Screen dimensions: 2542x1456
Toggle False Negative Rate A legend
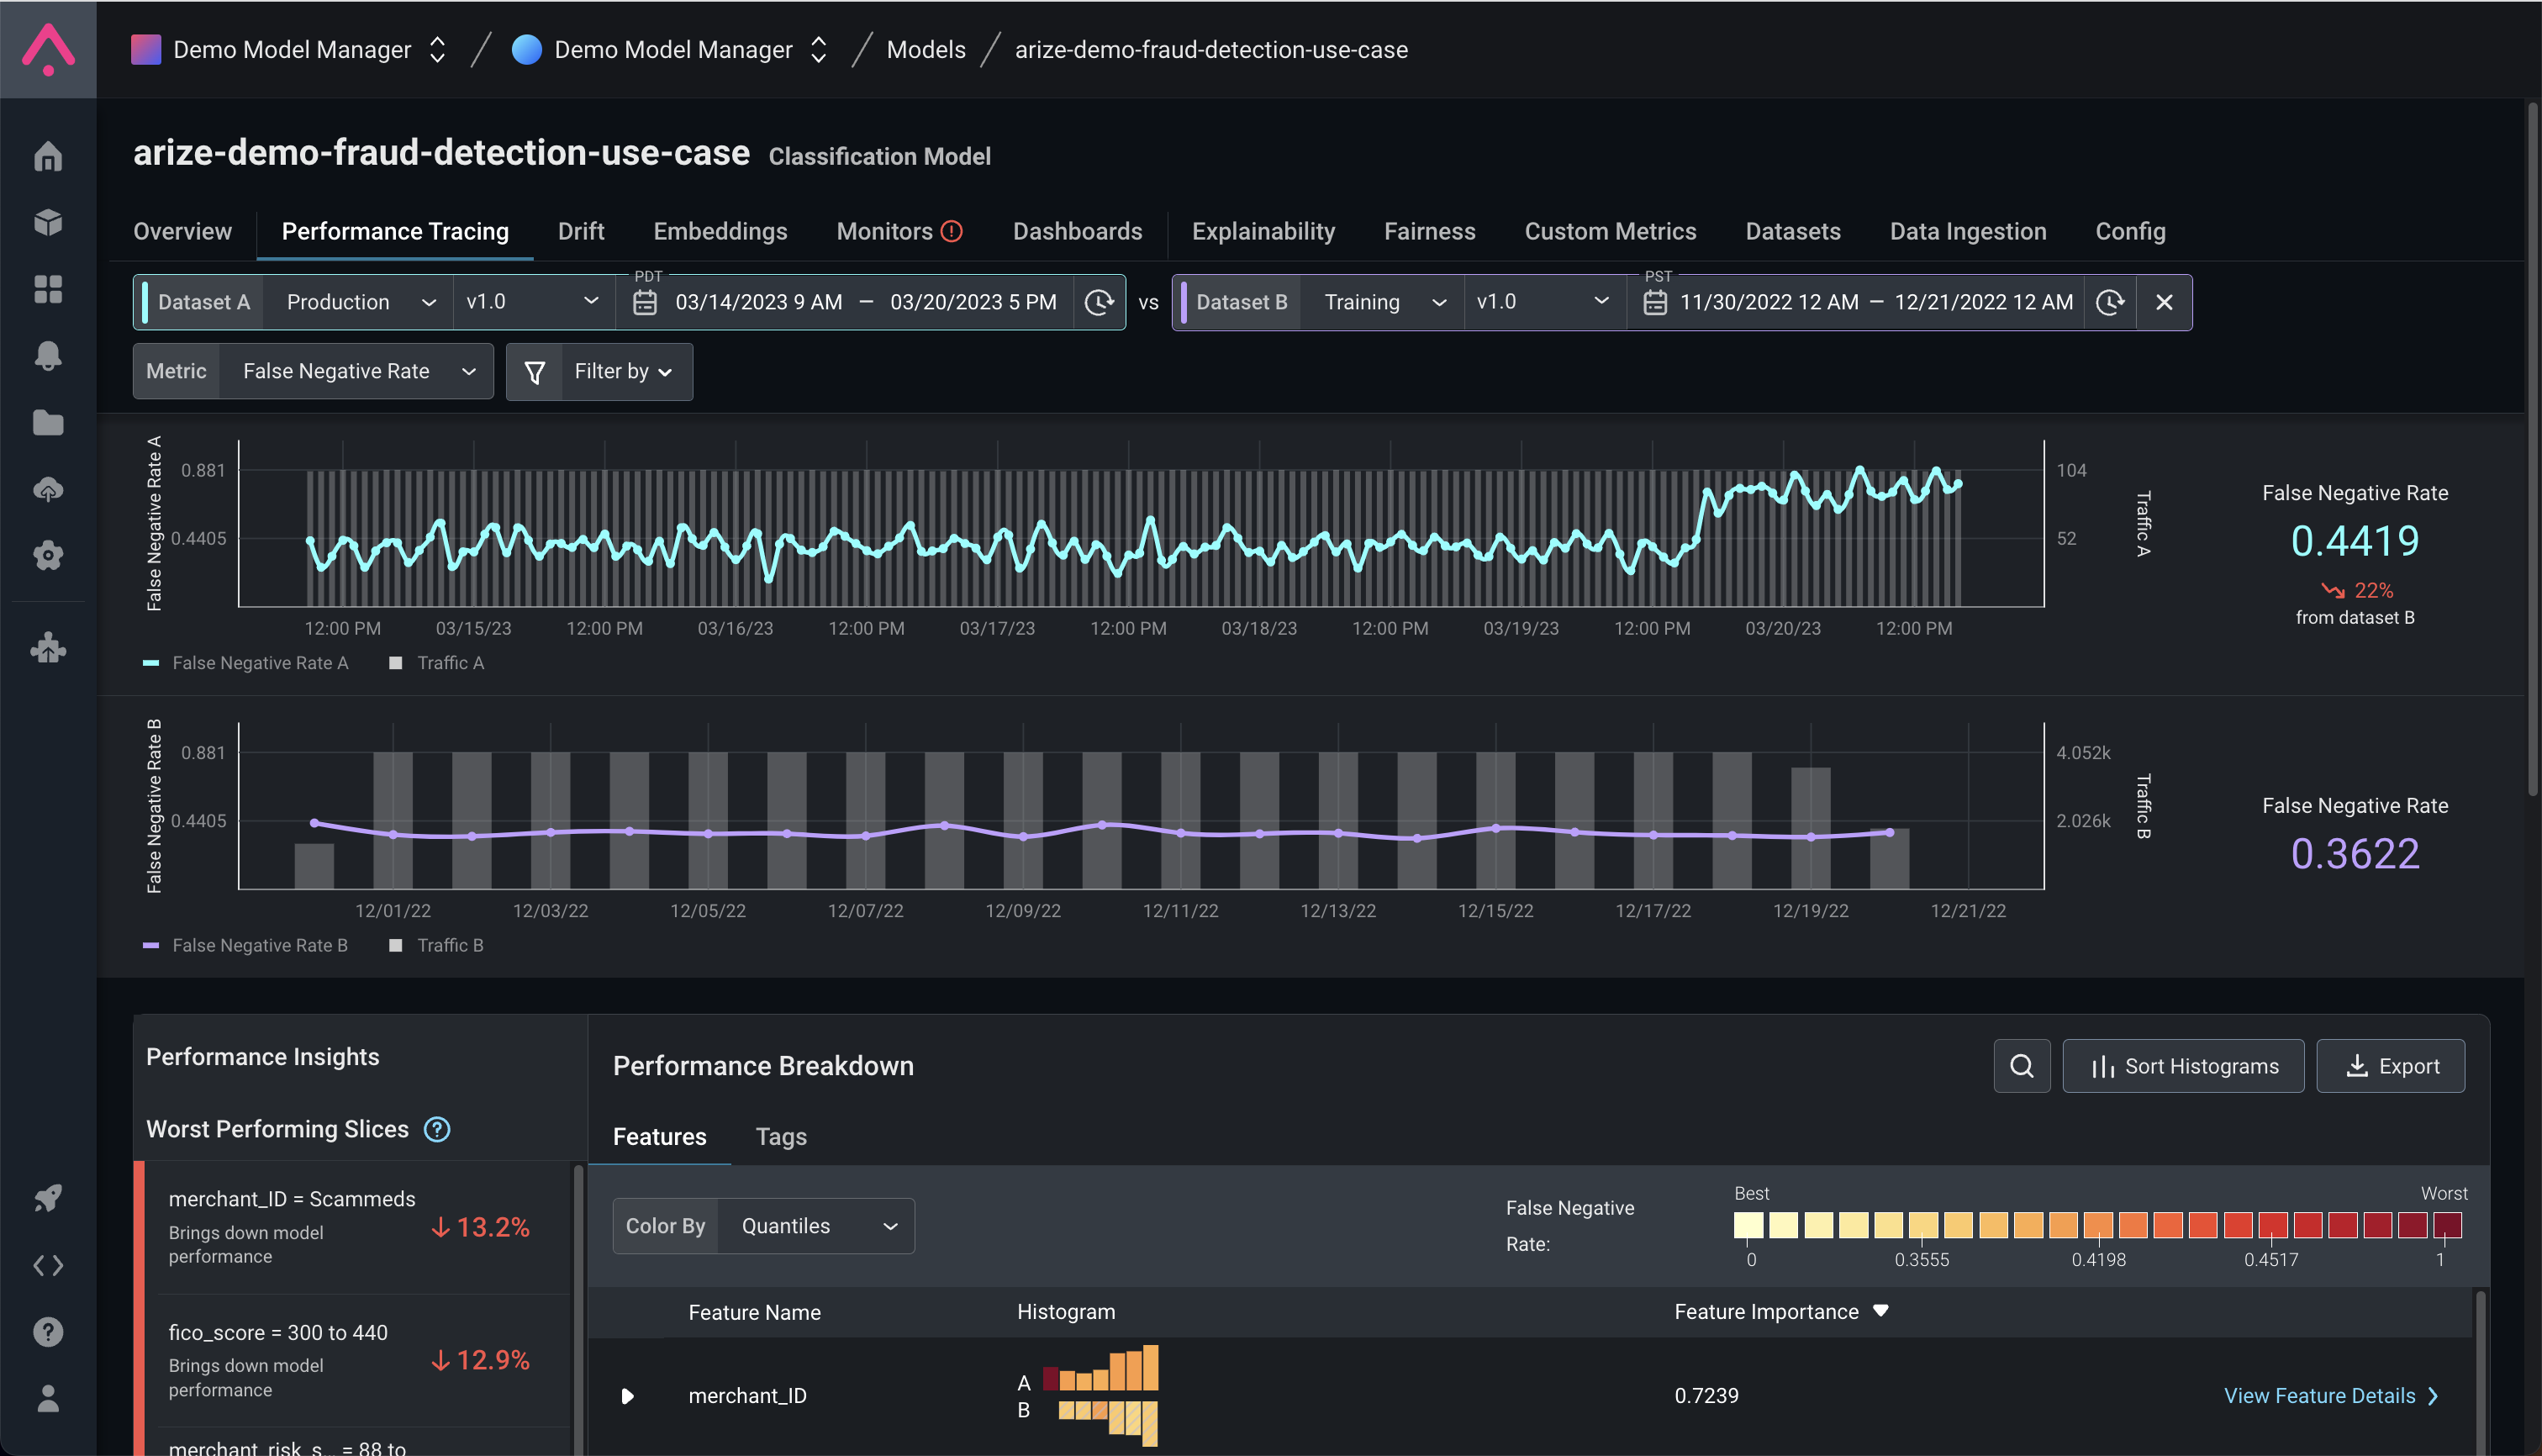coord(246,663)
